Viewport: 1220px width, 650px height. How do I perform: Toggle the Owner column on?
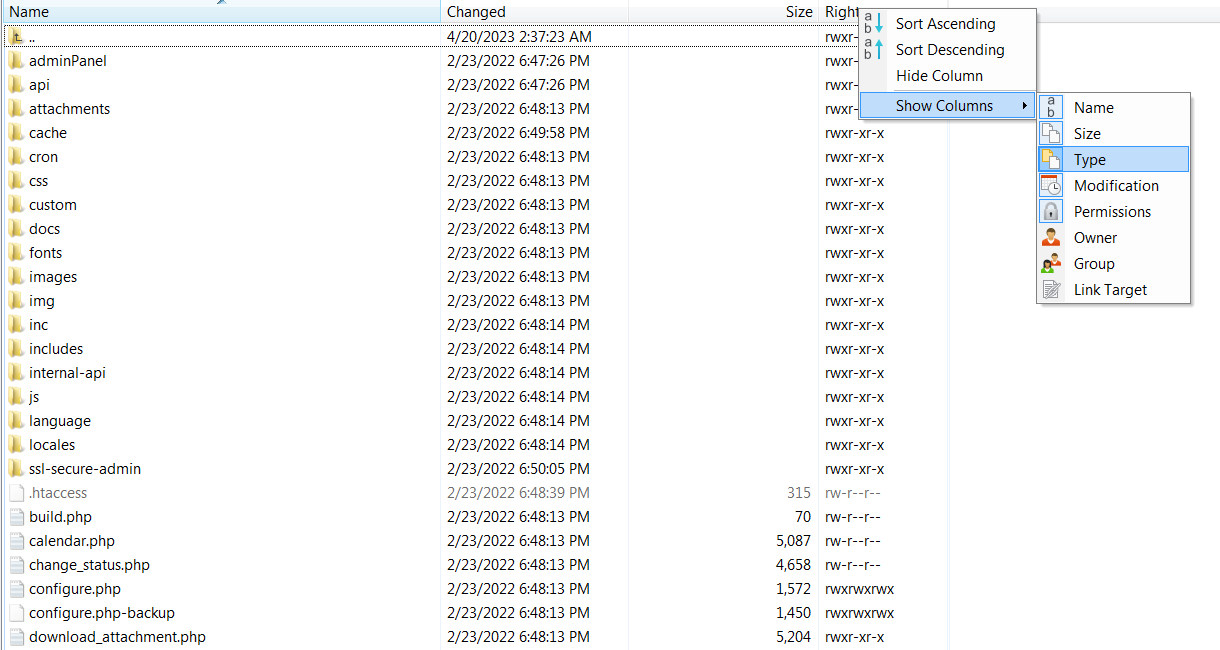pyautogui.click(x=1095, y=238)
